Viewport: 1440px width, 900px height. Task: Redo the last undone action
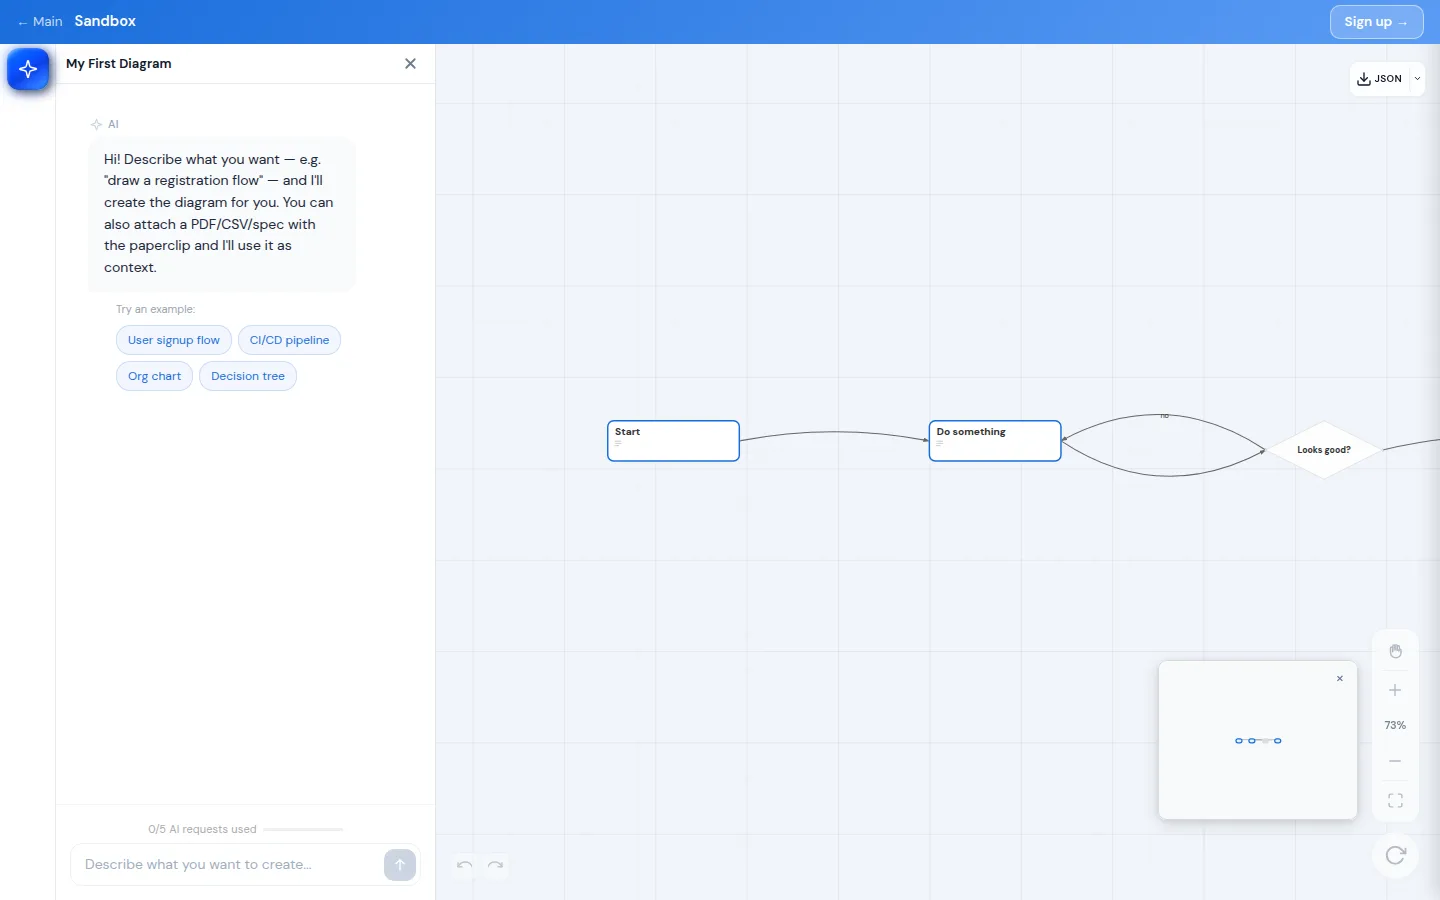coord(495,865)
